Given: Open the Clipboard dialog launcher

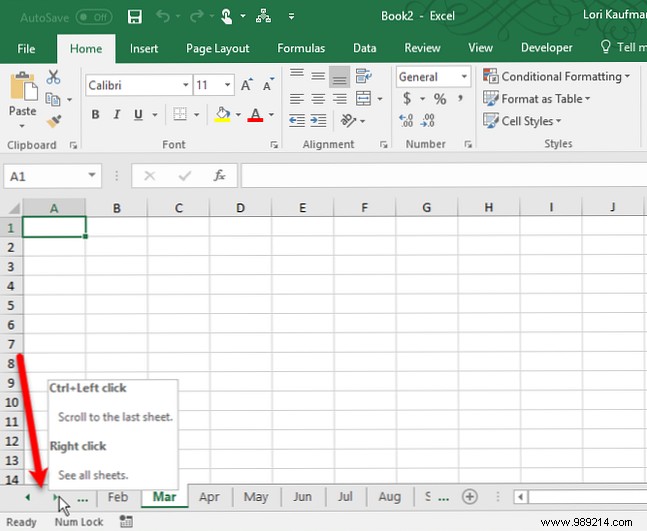Looking at the screenshot, I should coord(73,145).
